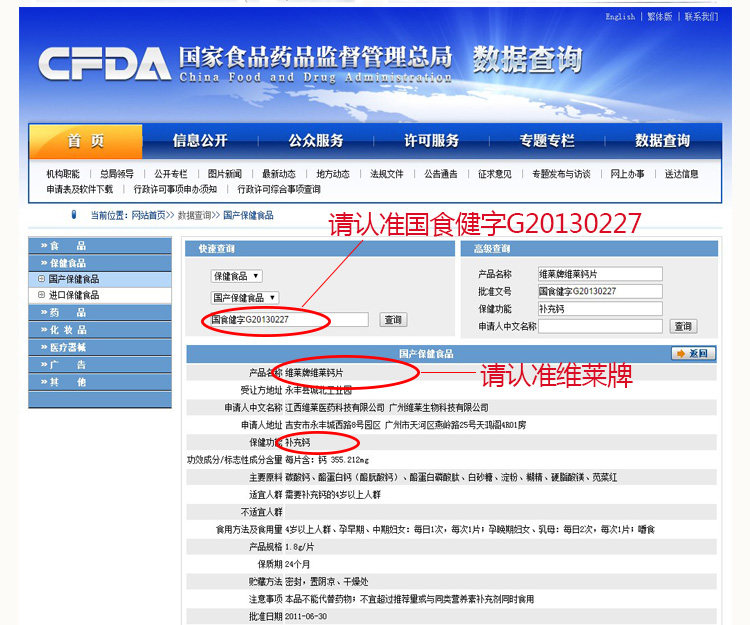Click the 贮藏方法 value 密封，置阴凉、干燥处
The image size is (750, 625).
pos(327,581)
